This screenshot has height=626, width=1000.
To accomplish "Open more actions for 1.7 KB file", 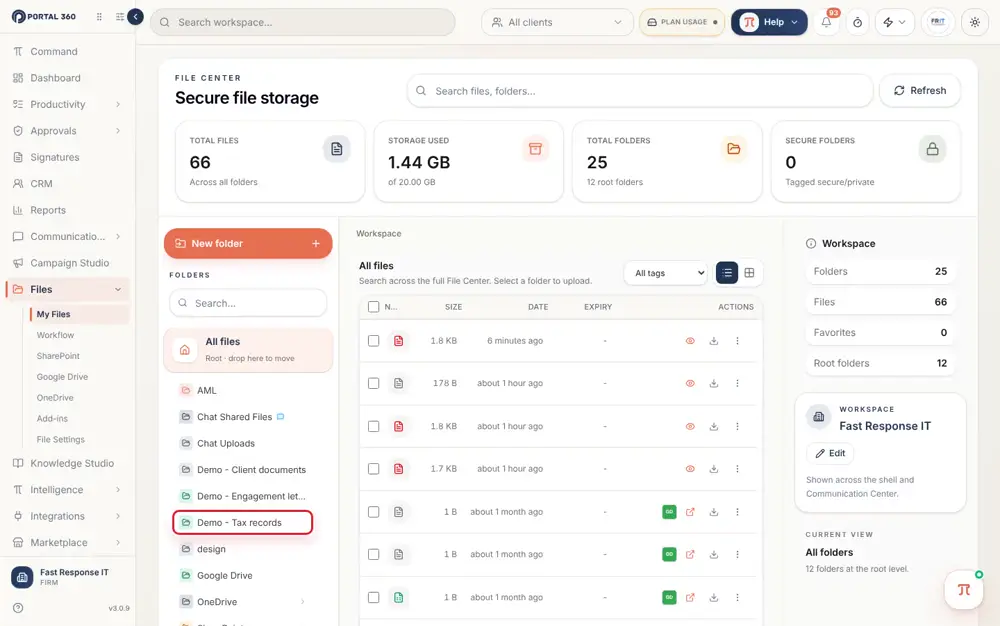I will point(737,469).
